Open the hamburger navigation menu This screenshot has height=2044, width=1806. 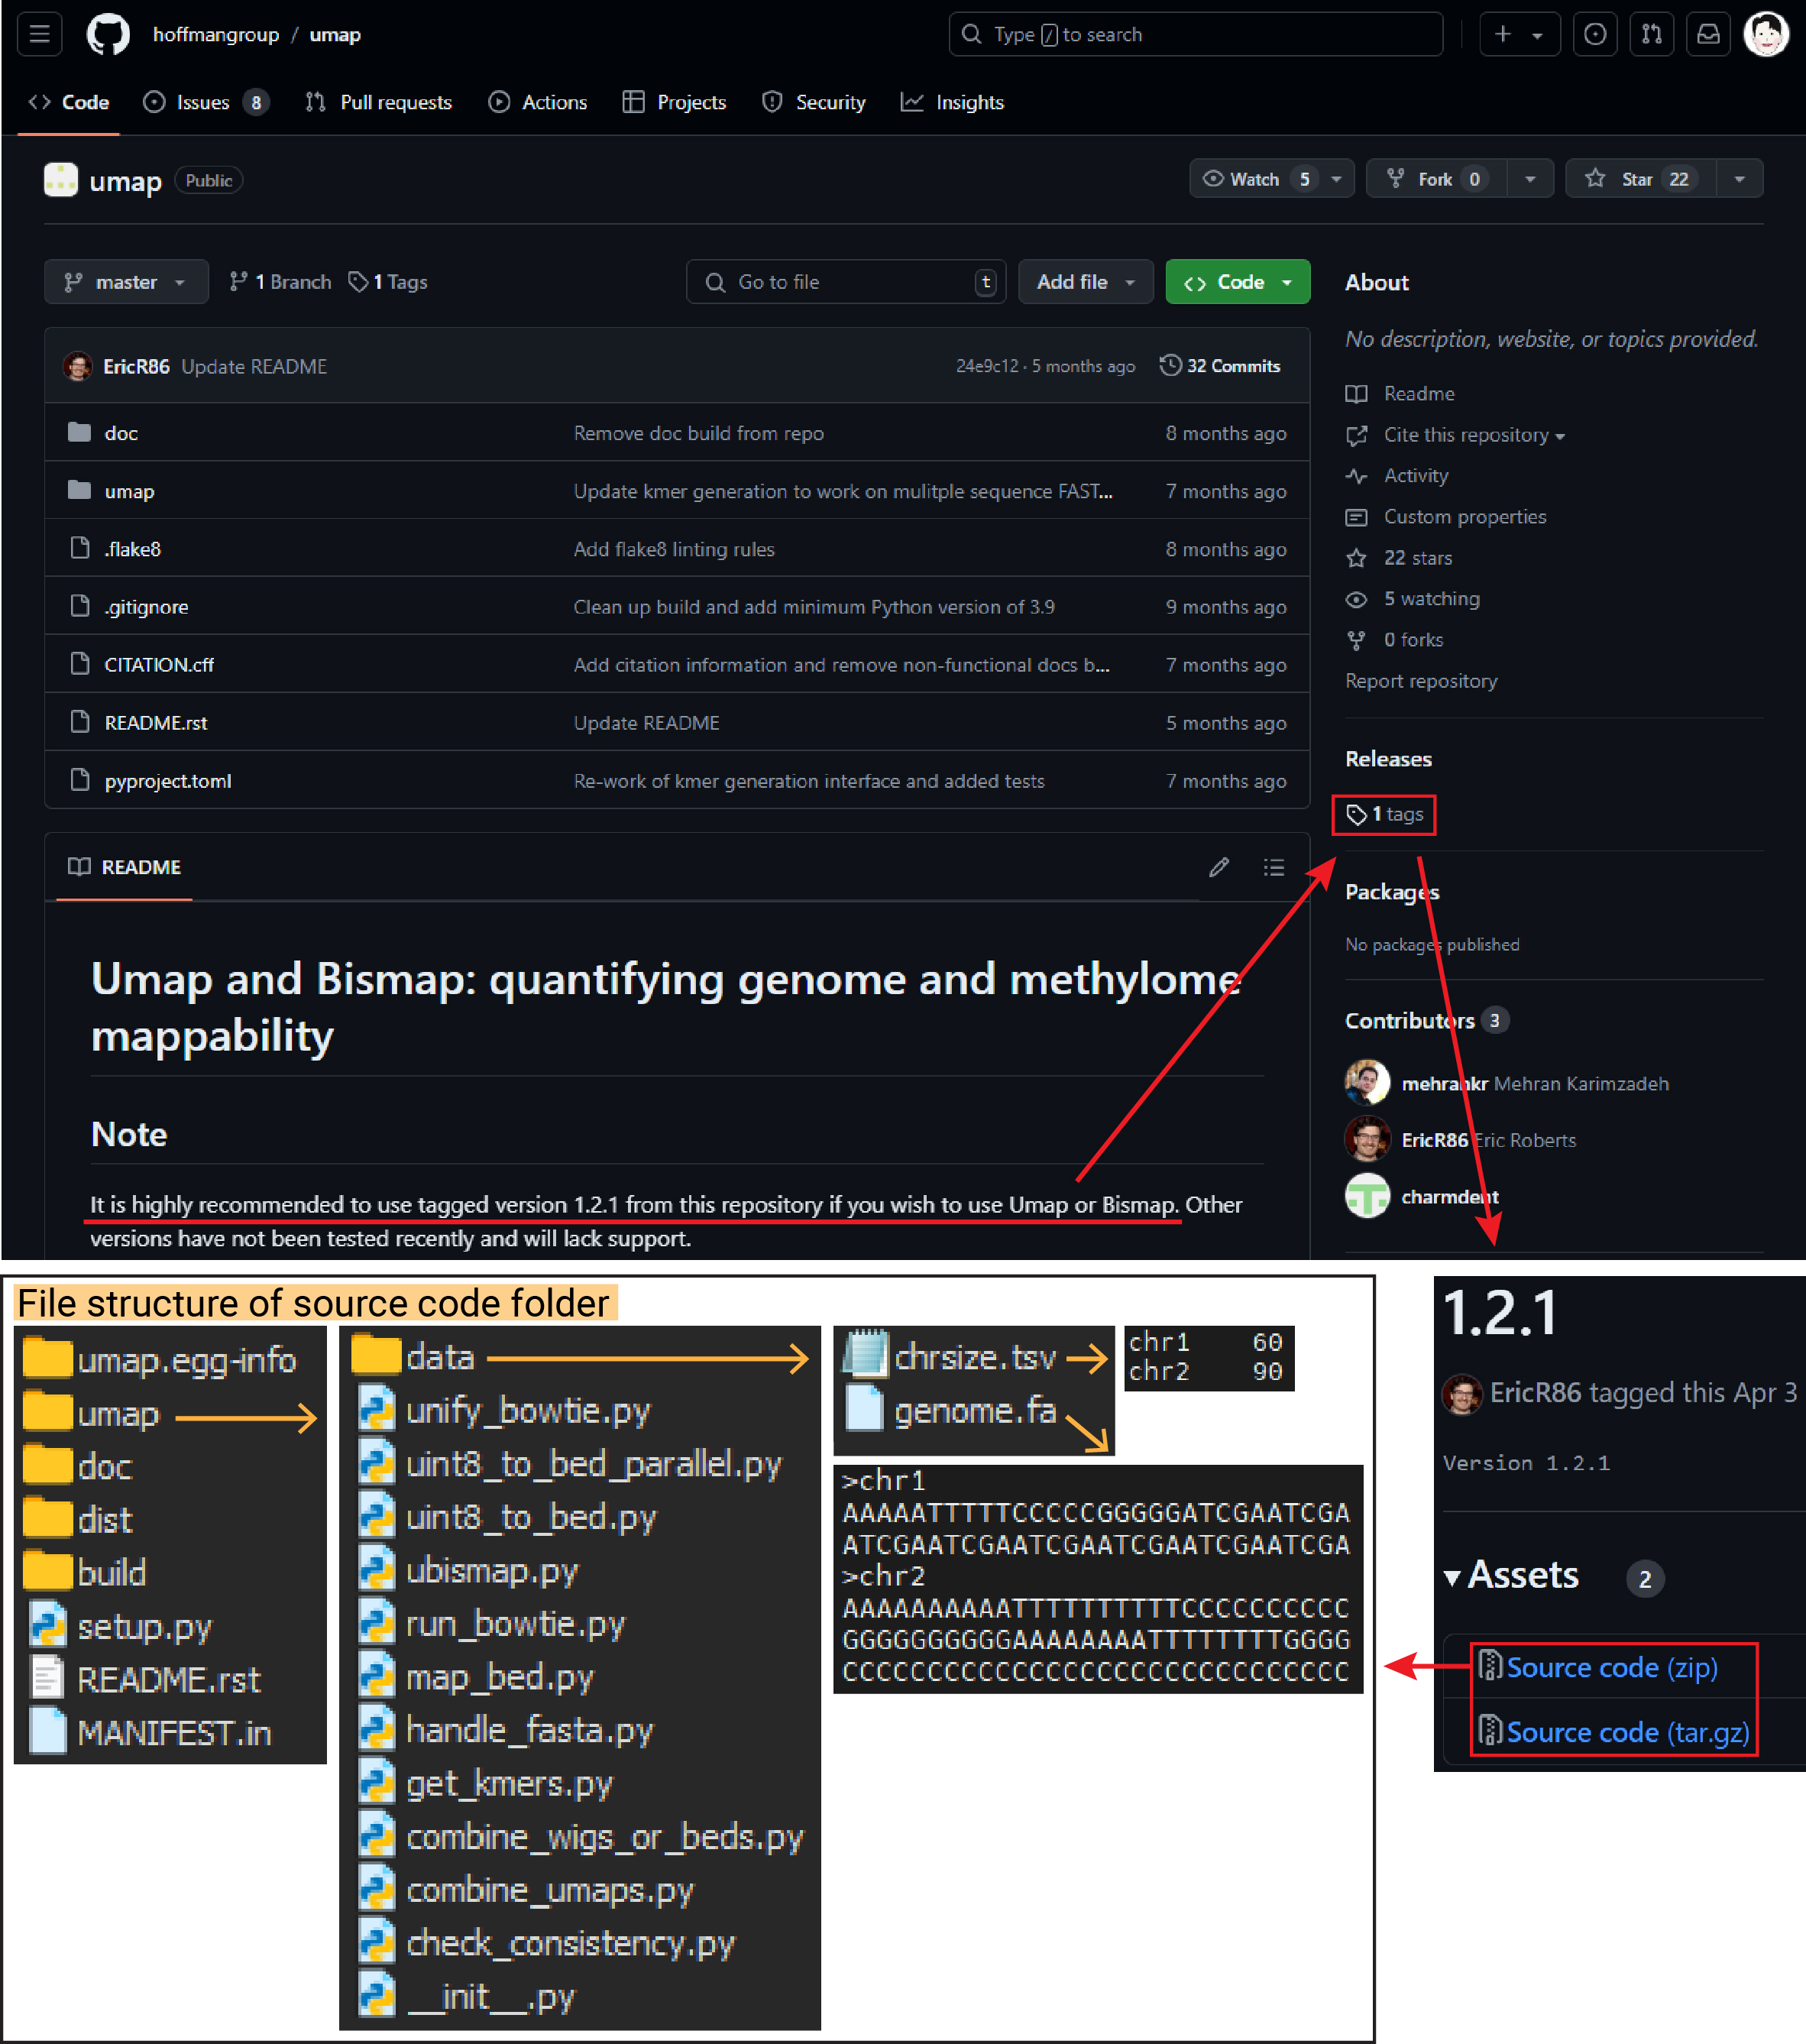point(40,34)
